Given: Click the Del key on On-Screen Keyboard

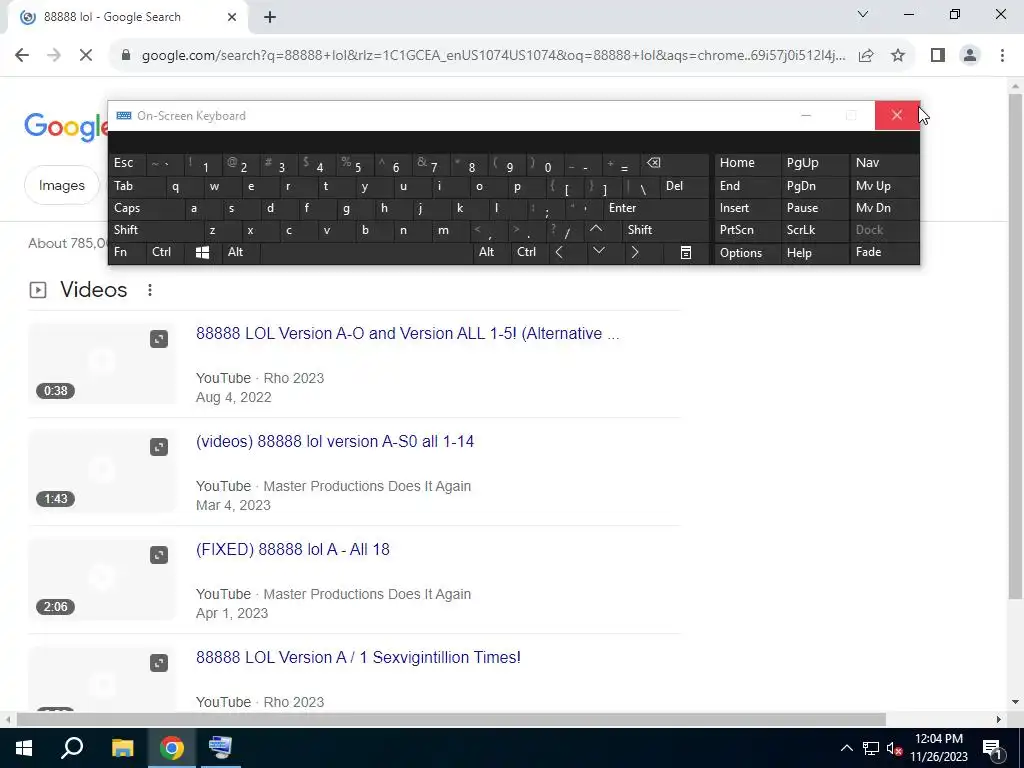Looking at the screenshot, I should point(684,186).
